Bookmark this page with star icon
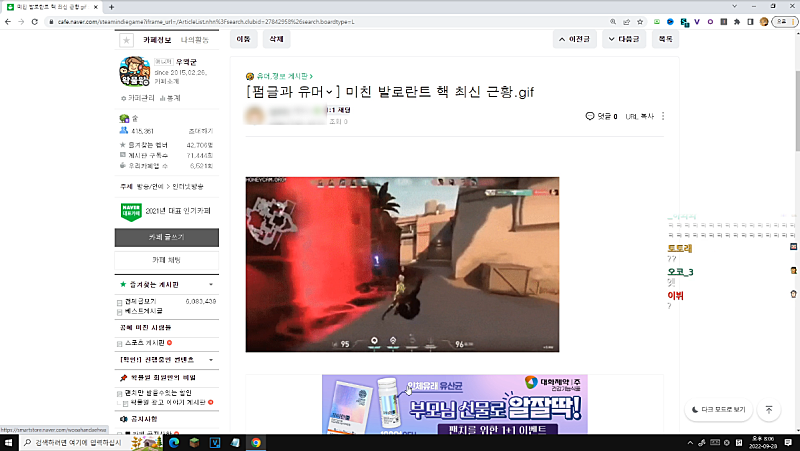The image size is (800, 451). pyautogui.click(x=640, y=22)
